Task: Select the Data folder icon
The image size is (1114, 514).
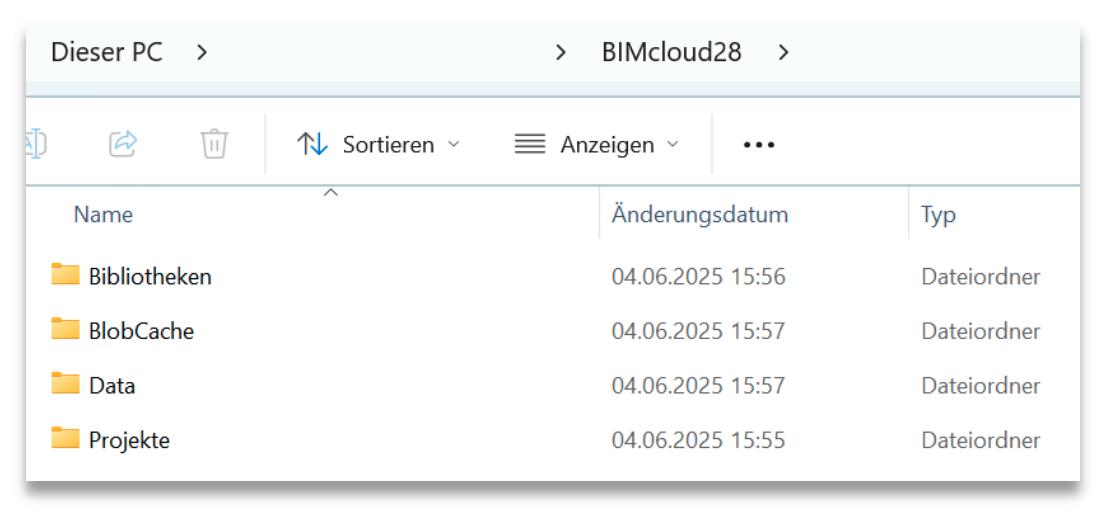Action: click(x=65, y=384)
